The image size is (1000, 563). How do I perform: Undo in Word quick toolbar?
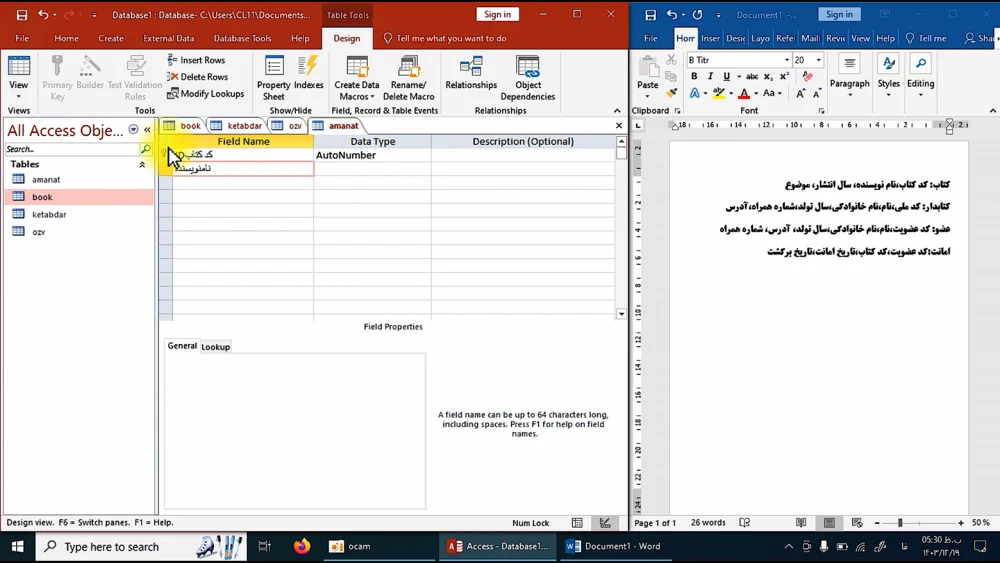672,15
